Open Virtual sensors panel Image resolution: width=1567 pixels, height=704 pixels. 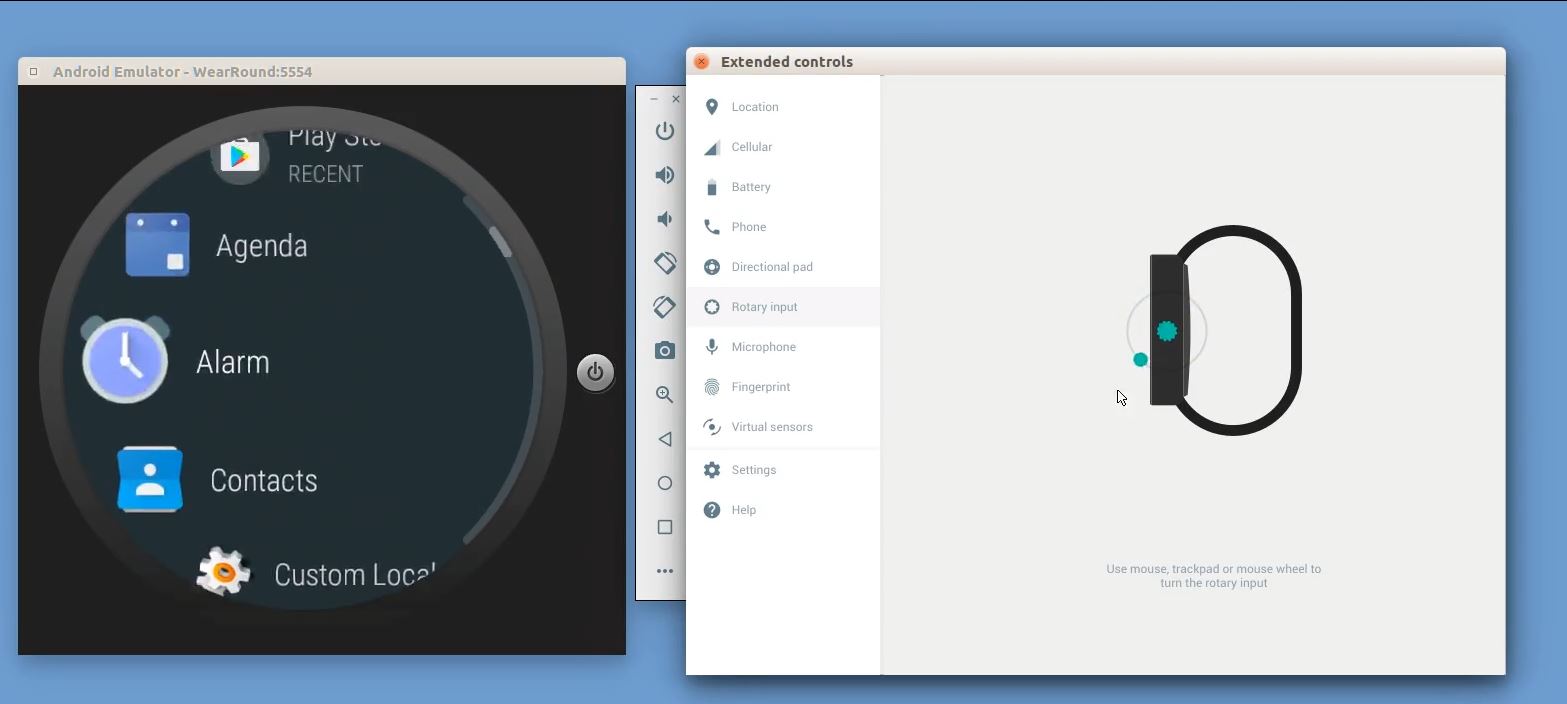click(x=771, y=427)
